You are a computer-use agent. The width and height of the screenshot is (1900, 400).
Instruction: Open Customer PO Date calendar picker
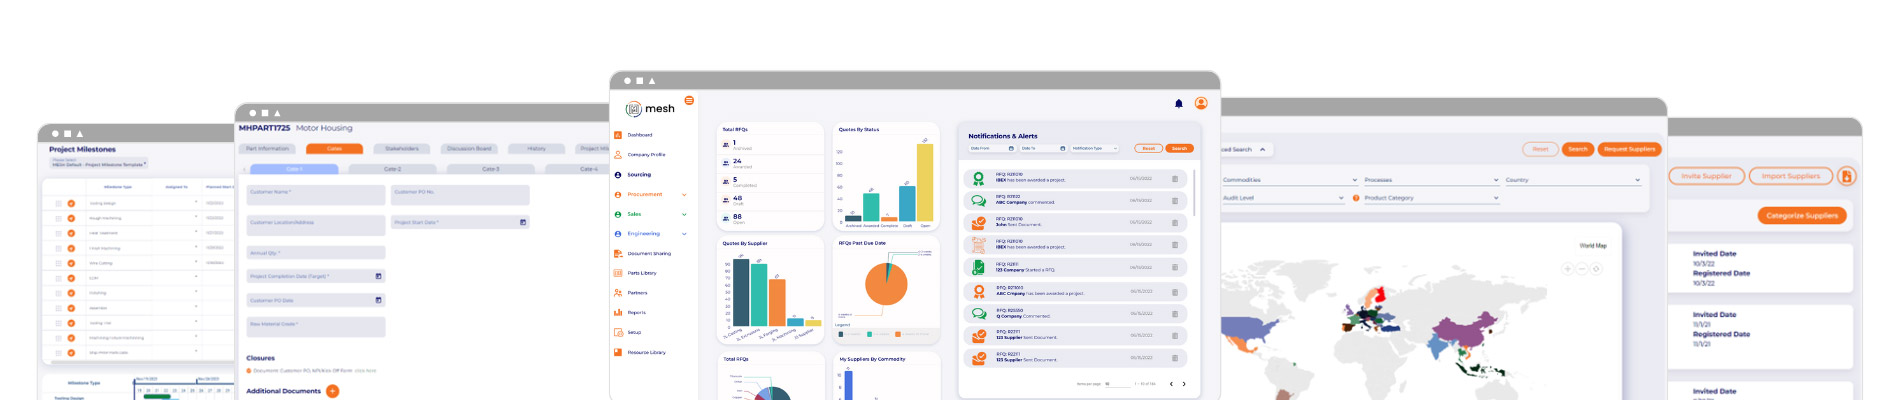(x=378, y=300)
